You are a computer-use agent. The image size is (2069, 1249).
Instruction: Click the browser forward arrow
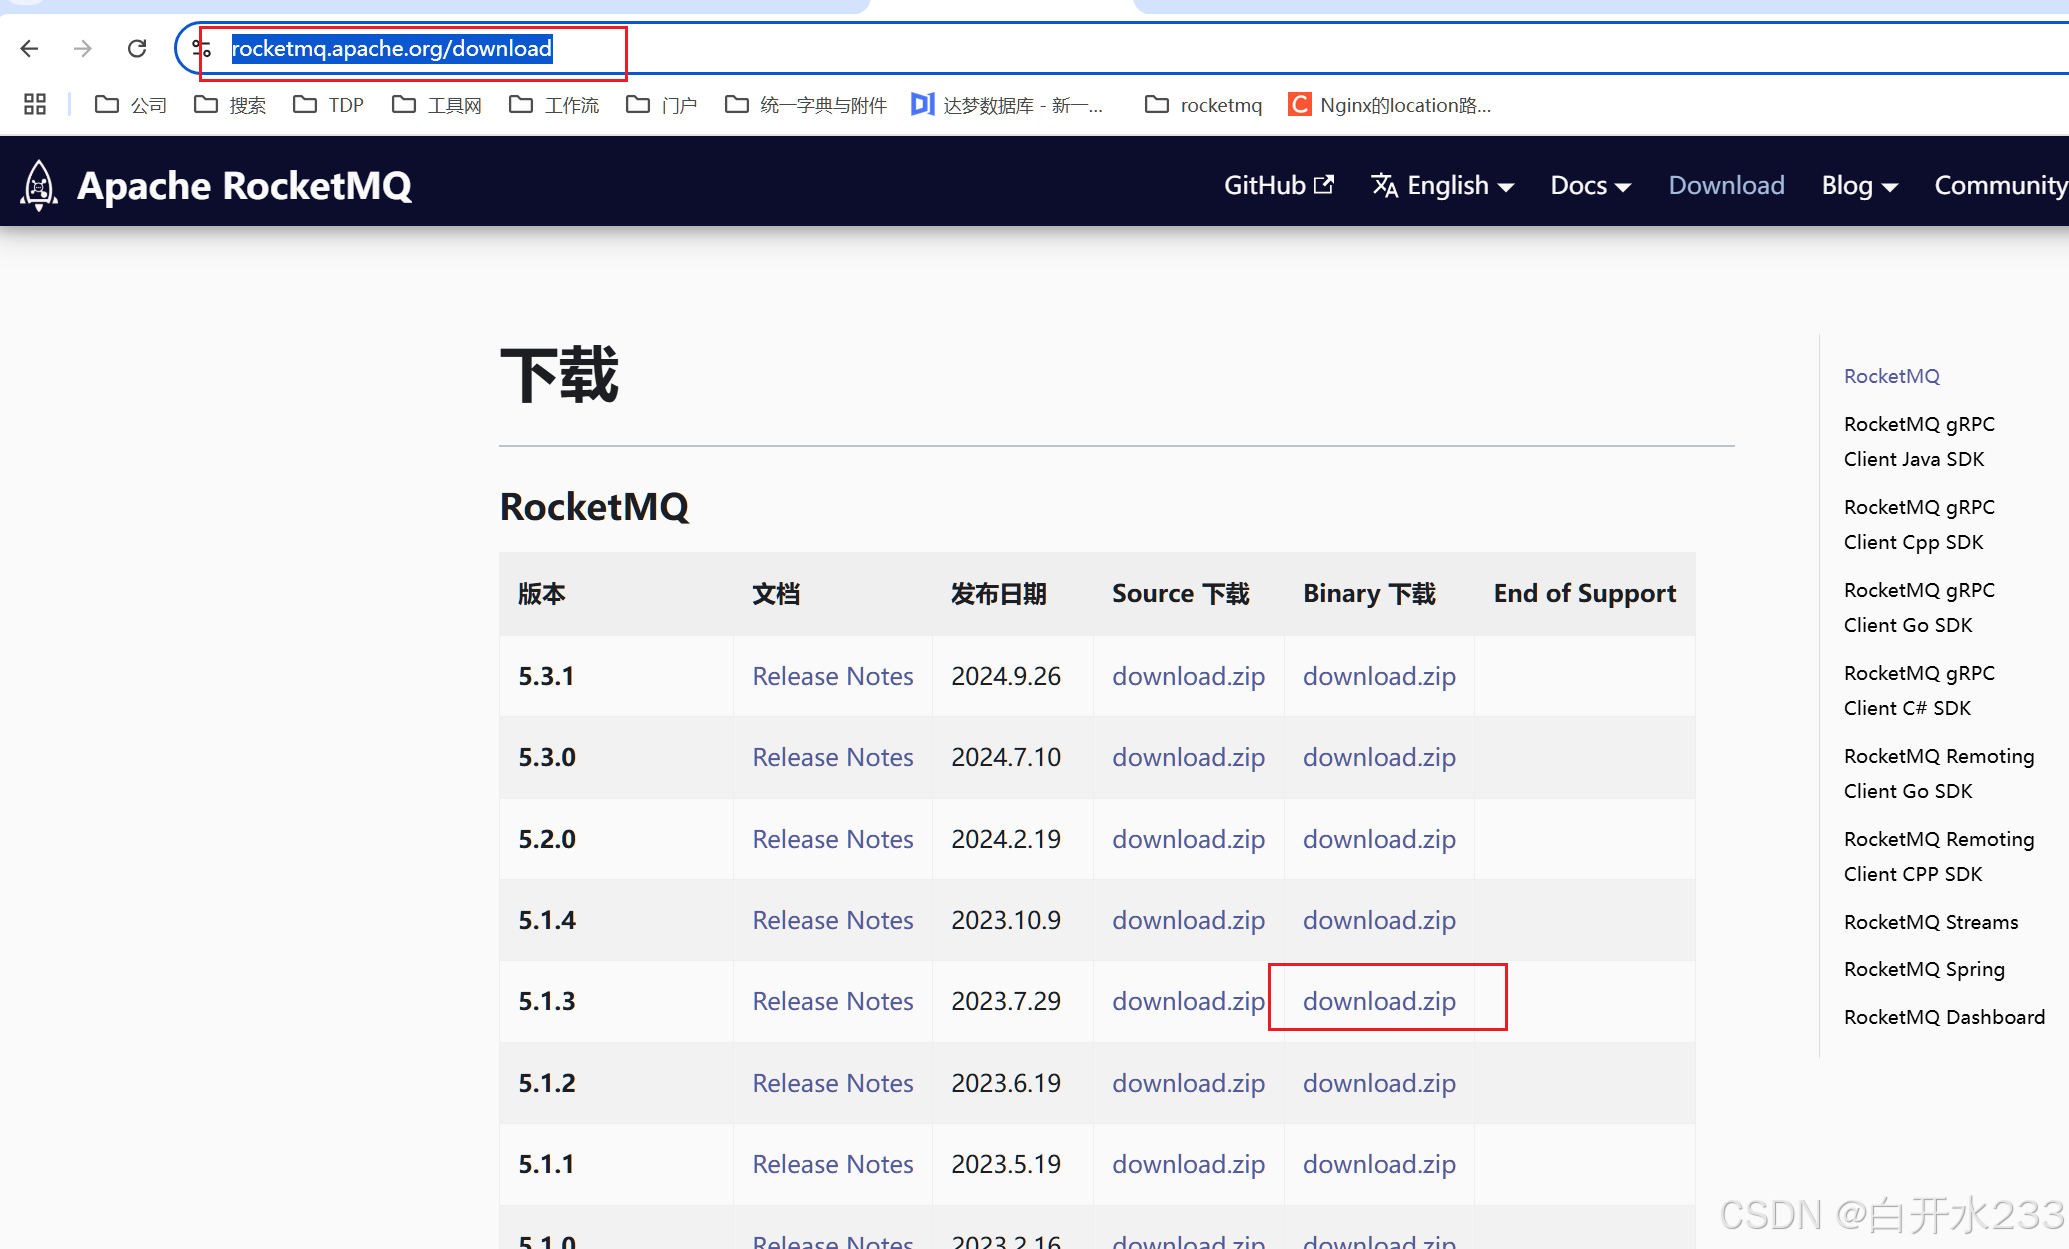point(83,48)
